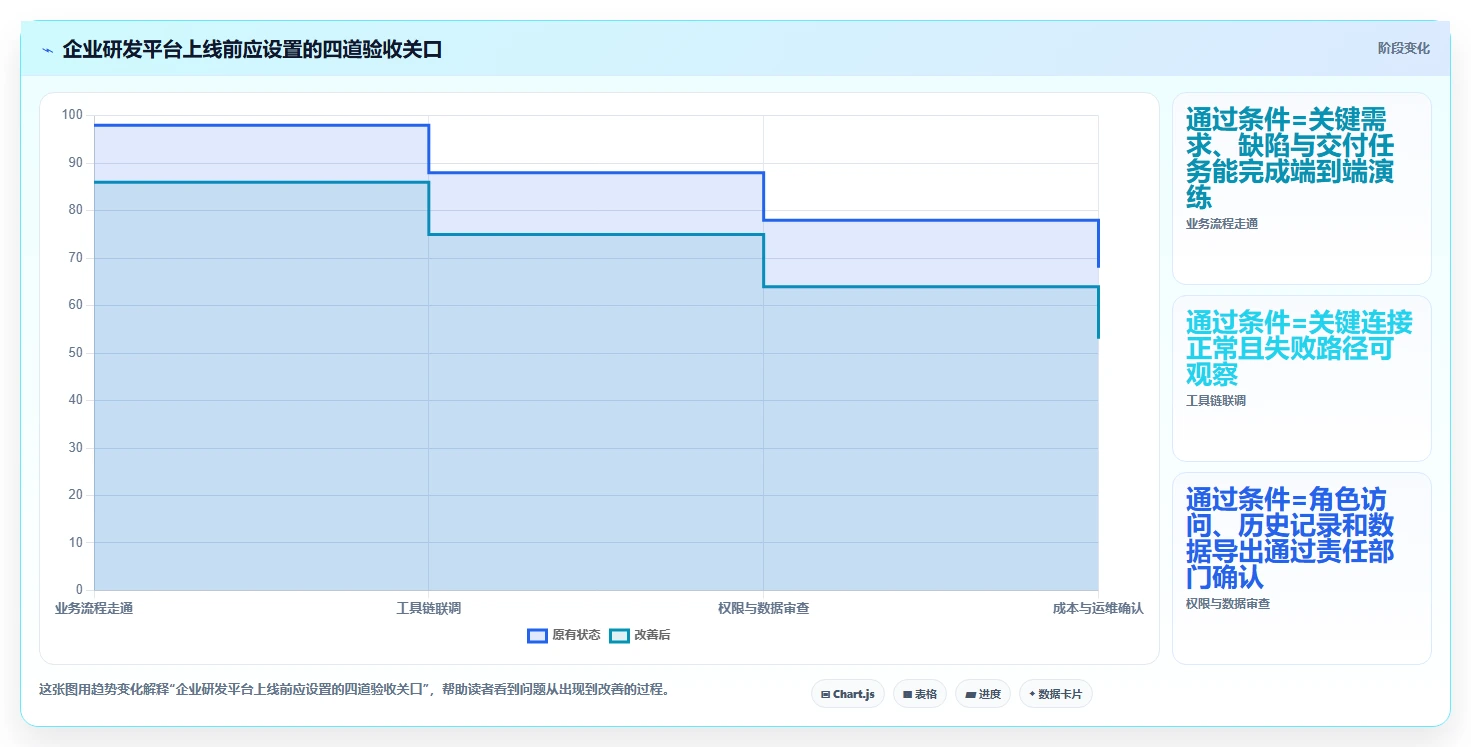Click y-axis value 50
The height and width of the screenshot is (747, 1471).
(76, 353)
